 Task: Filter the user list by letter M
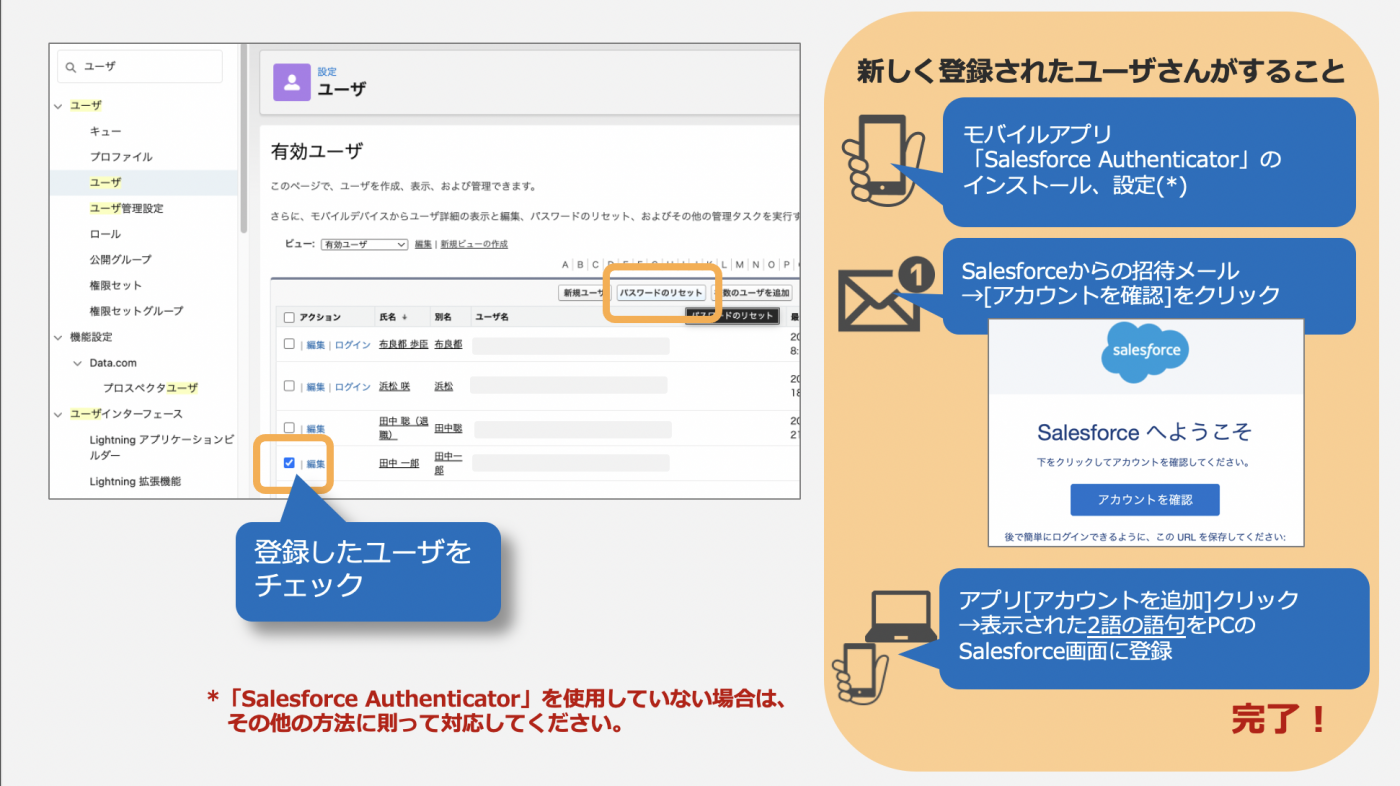pyautogui.click(x=740, y=265)
